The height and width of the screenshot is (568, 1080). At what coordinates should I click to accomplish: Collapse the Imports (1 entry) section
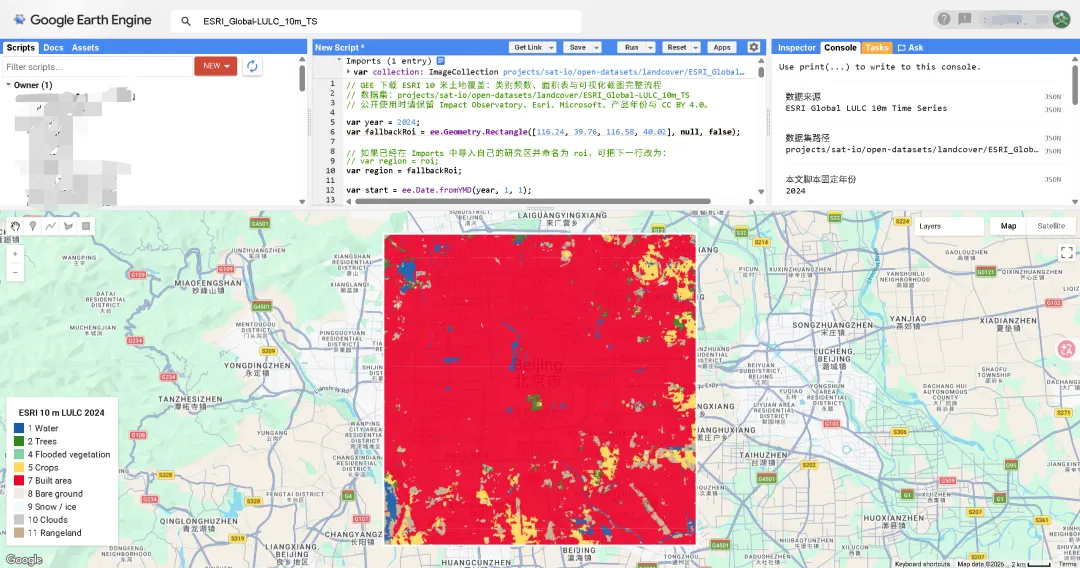click(339, 61)
